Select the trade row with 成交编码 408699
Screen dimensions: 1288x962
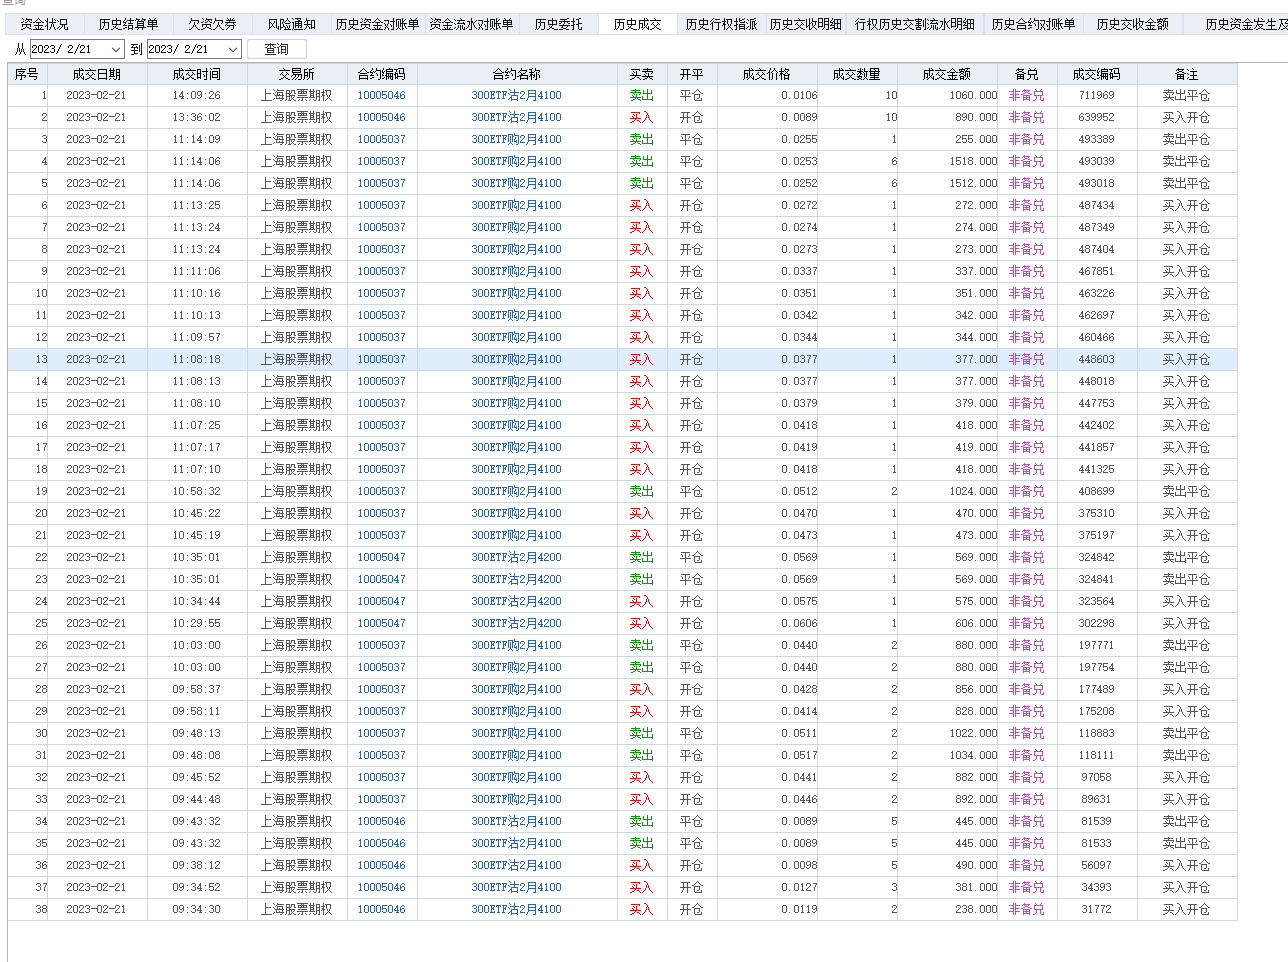tap(1096, 491)
